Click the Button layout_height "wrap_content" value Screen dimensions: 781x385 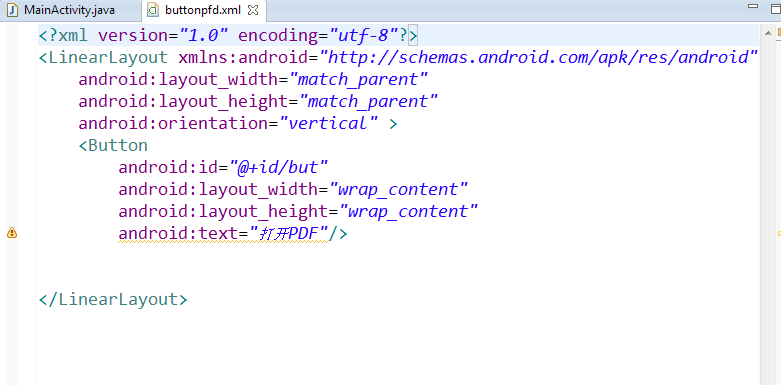point(408,211)
